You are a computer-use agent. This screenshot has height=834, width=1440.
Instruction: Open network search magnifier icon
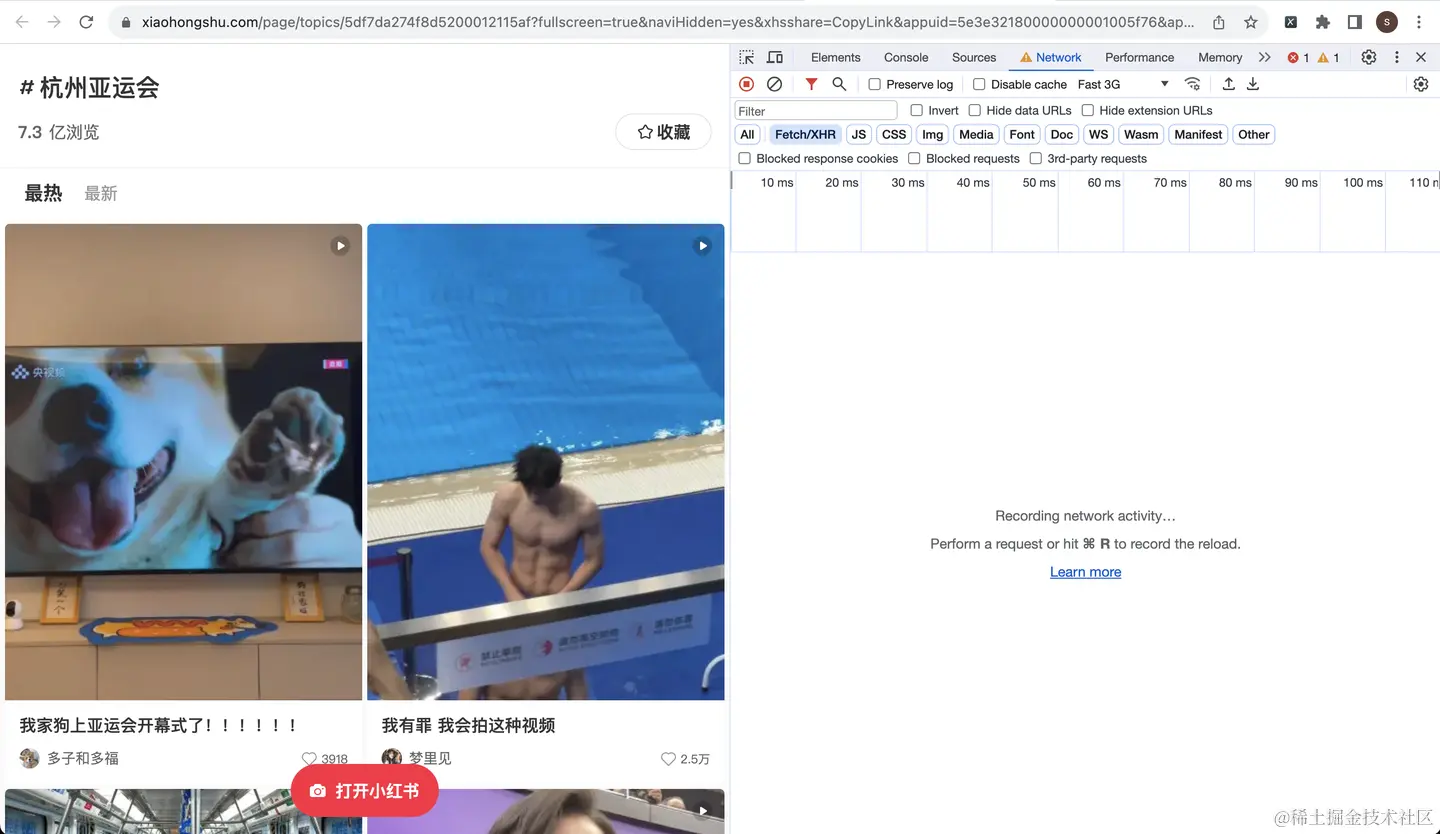839,84
